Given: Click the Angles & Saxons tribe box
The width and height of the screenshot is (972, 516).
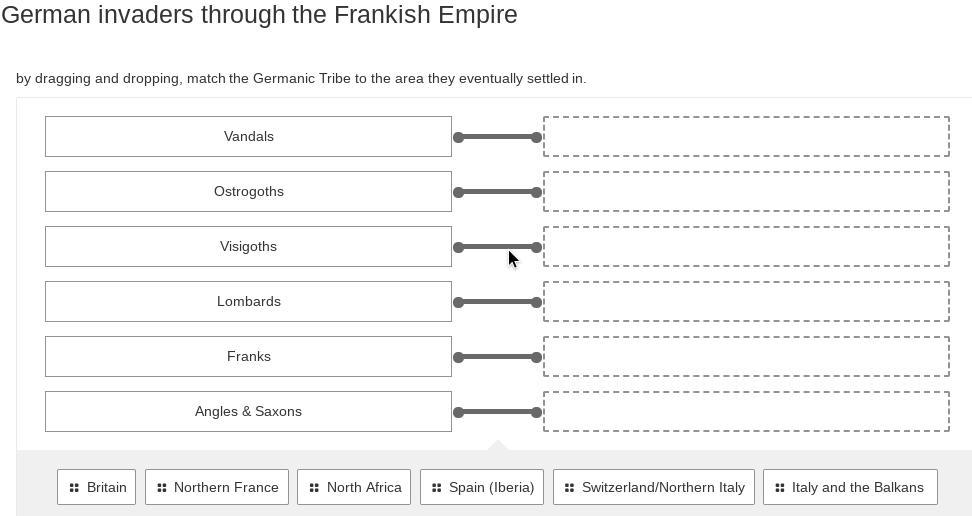Looking at the screenshot, I should click(249, 412).
